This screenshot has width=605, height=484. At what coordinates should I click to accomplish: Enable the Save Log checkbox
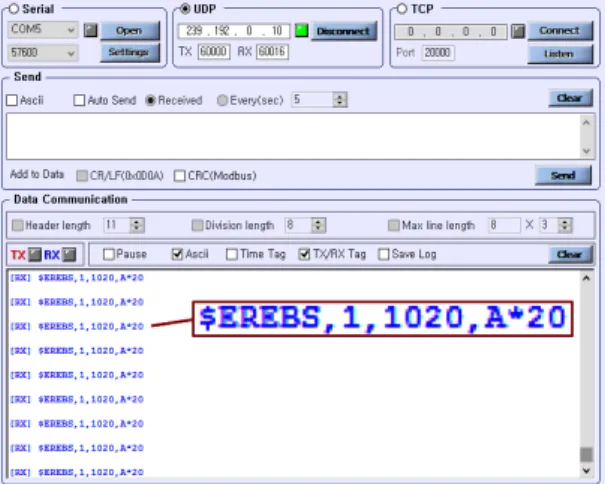pos(384,254)
